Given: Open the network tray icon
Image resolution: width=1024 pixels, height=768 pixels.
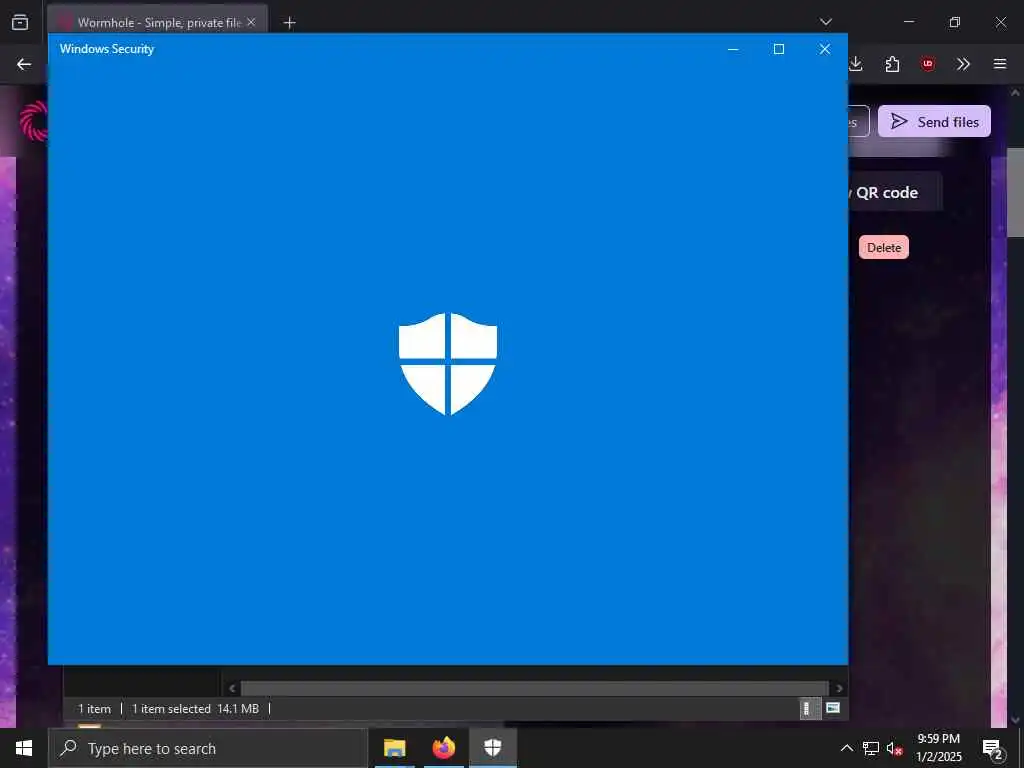Looking at the screenshot, I should tap(871, 748).
